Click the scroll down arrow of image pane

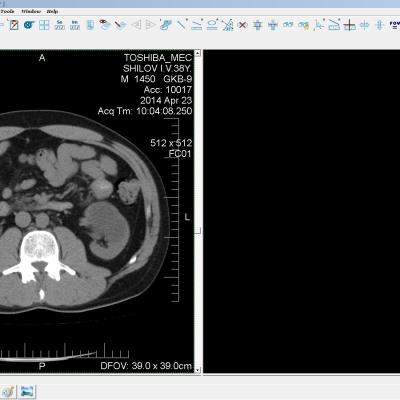click(x=198, y=370)
